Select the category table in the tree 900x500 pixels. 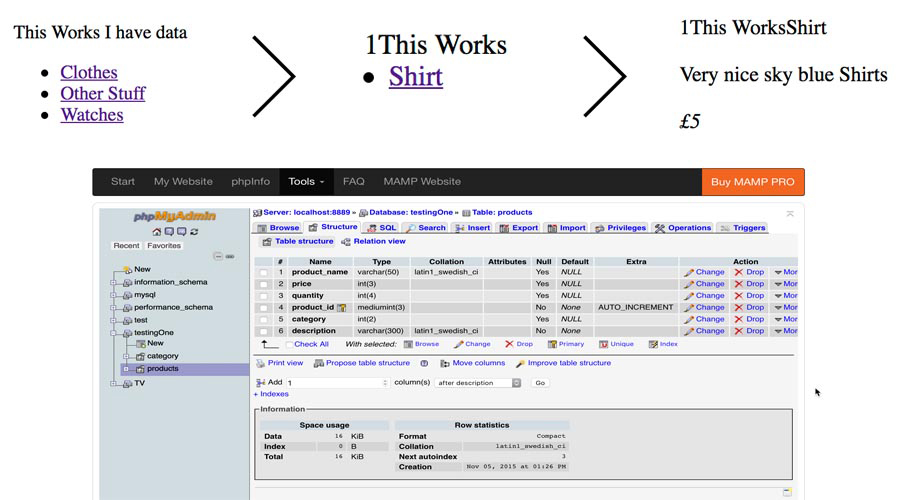162,356
